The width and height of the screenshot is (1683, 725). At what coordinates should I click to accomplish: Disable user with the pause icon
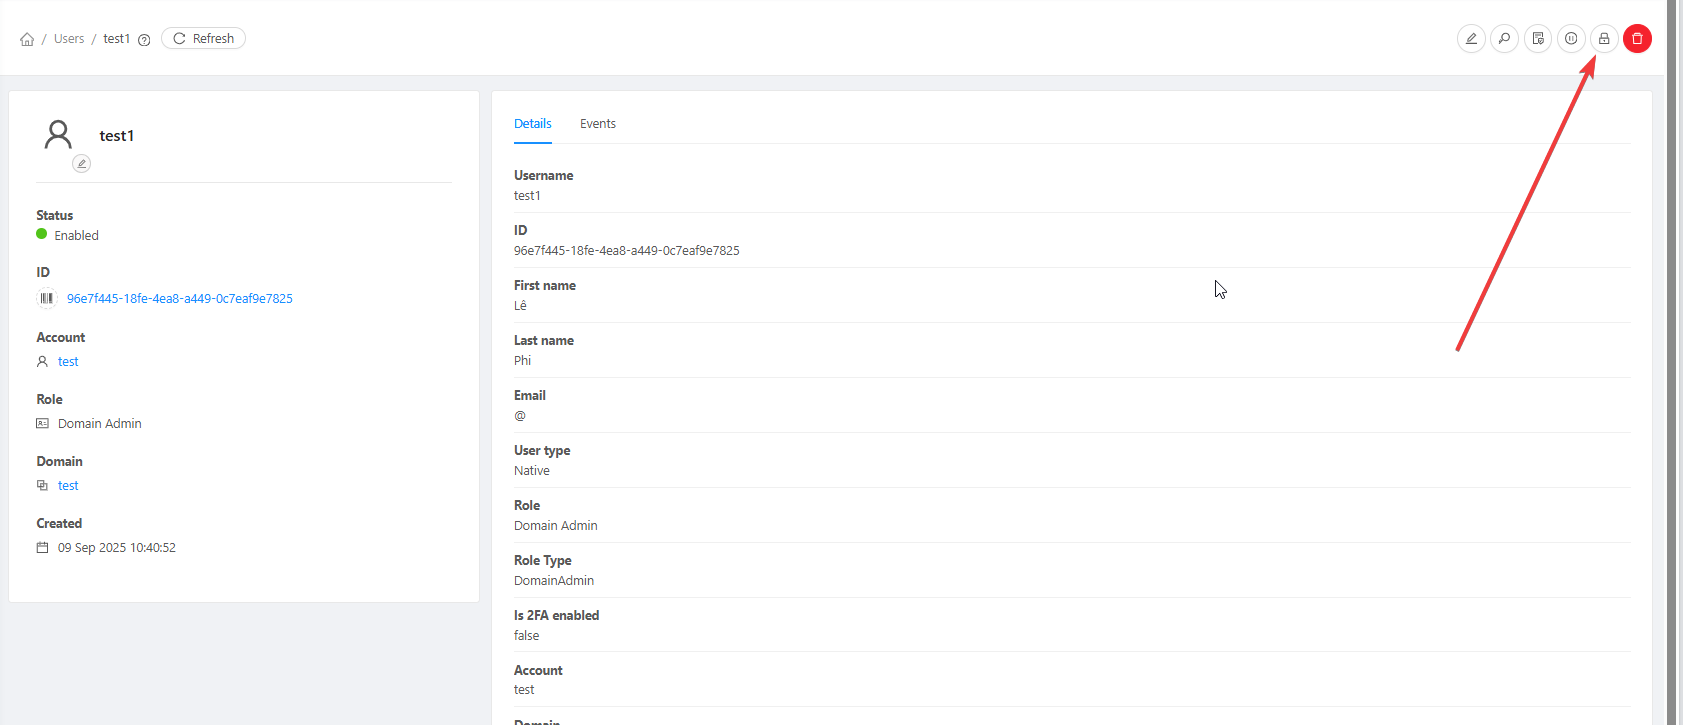pos(1571,39)
